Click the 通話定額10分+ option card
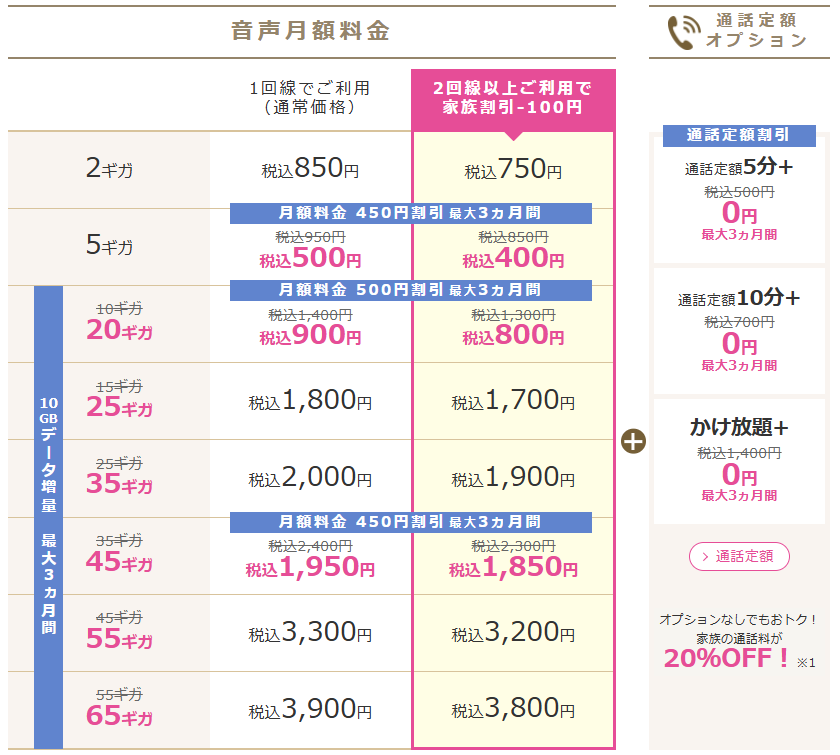Screen dimensions: 840x755 (x=739, y=331)
